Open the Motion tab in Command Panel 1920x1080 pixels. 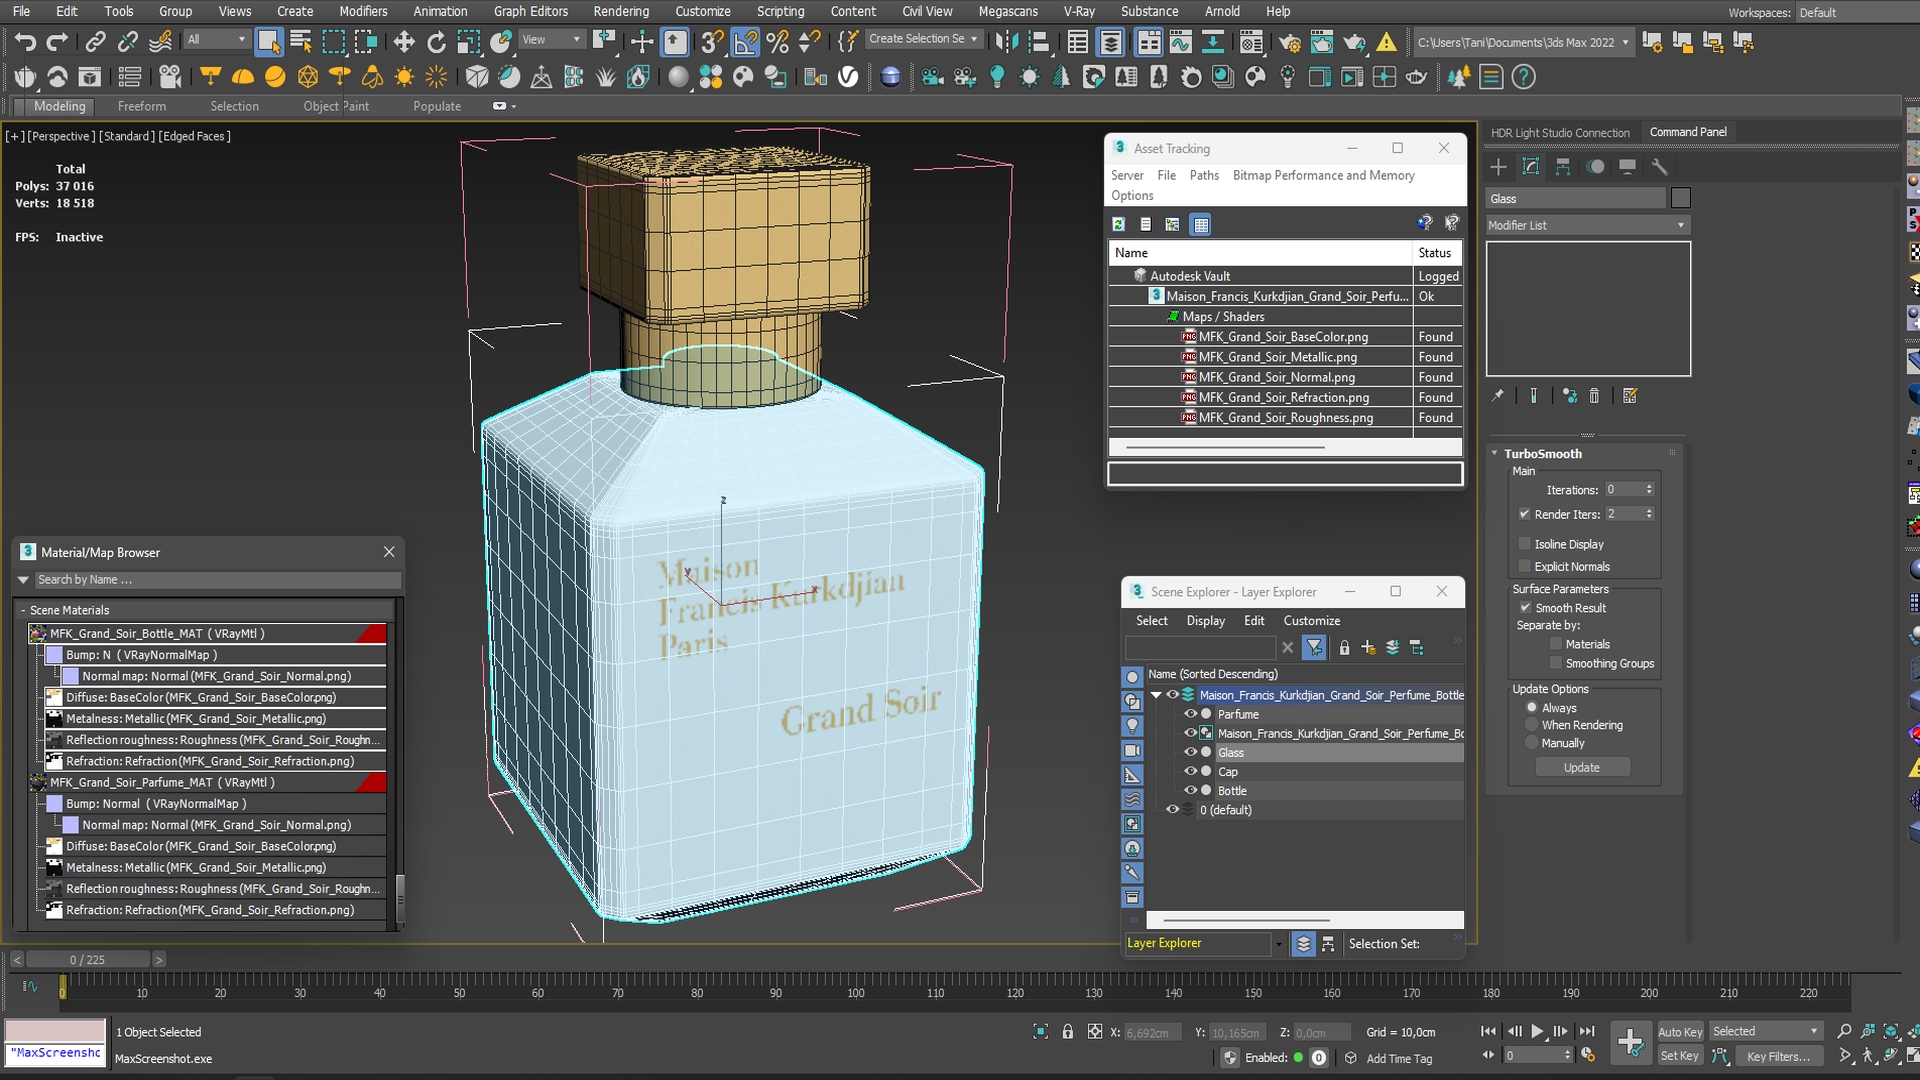tap(1595, 167)
